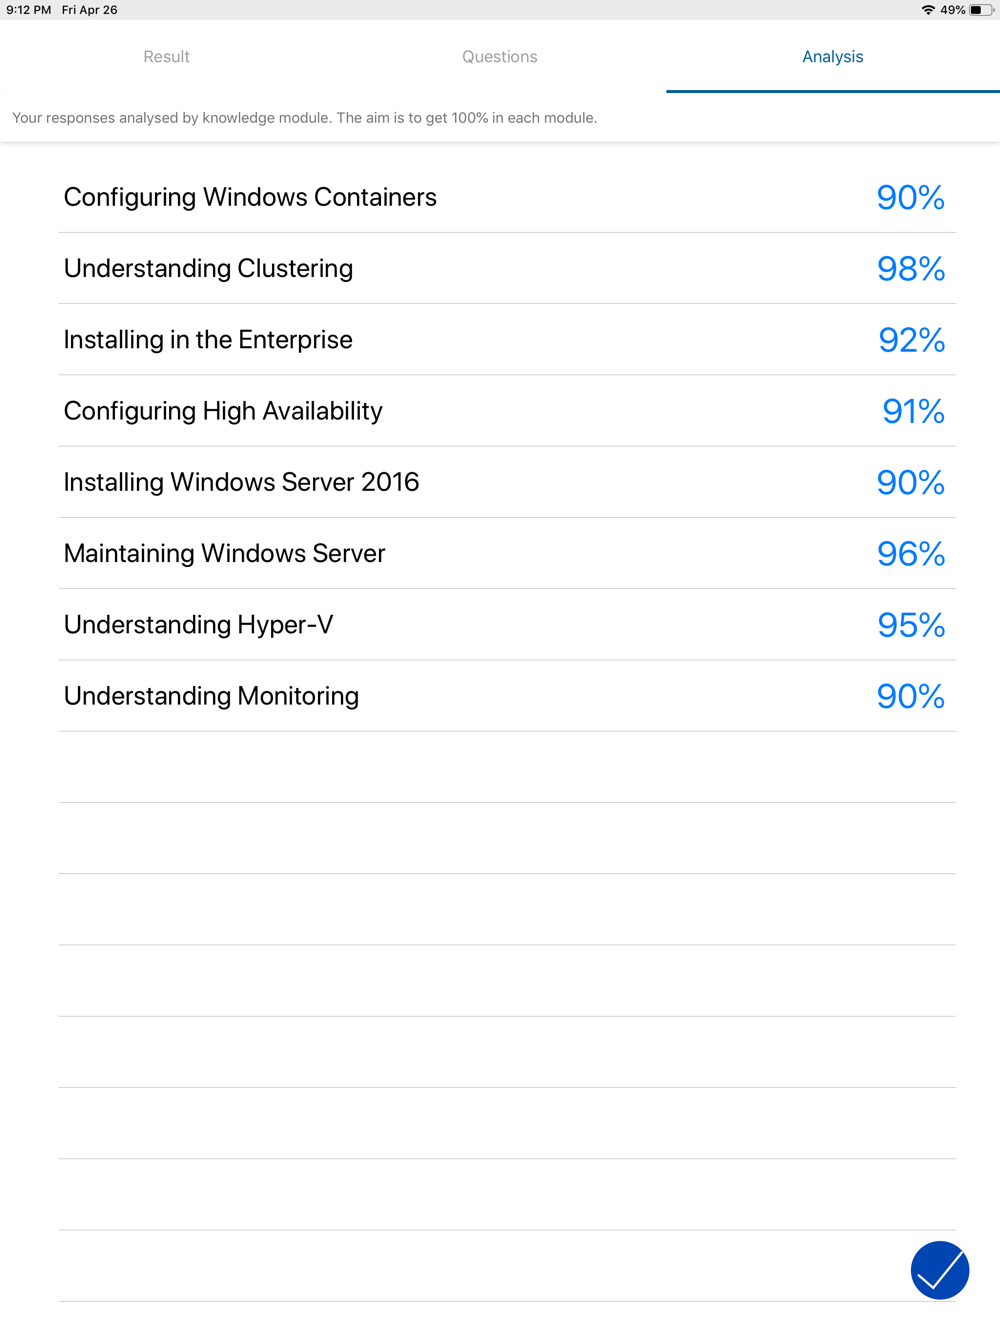Tap the 9:12 PM status bar clock
Image resolution: width=1000 pixels, height=1334 pixels.
pyautogui.click(x=29, y=10)
